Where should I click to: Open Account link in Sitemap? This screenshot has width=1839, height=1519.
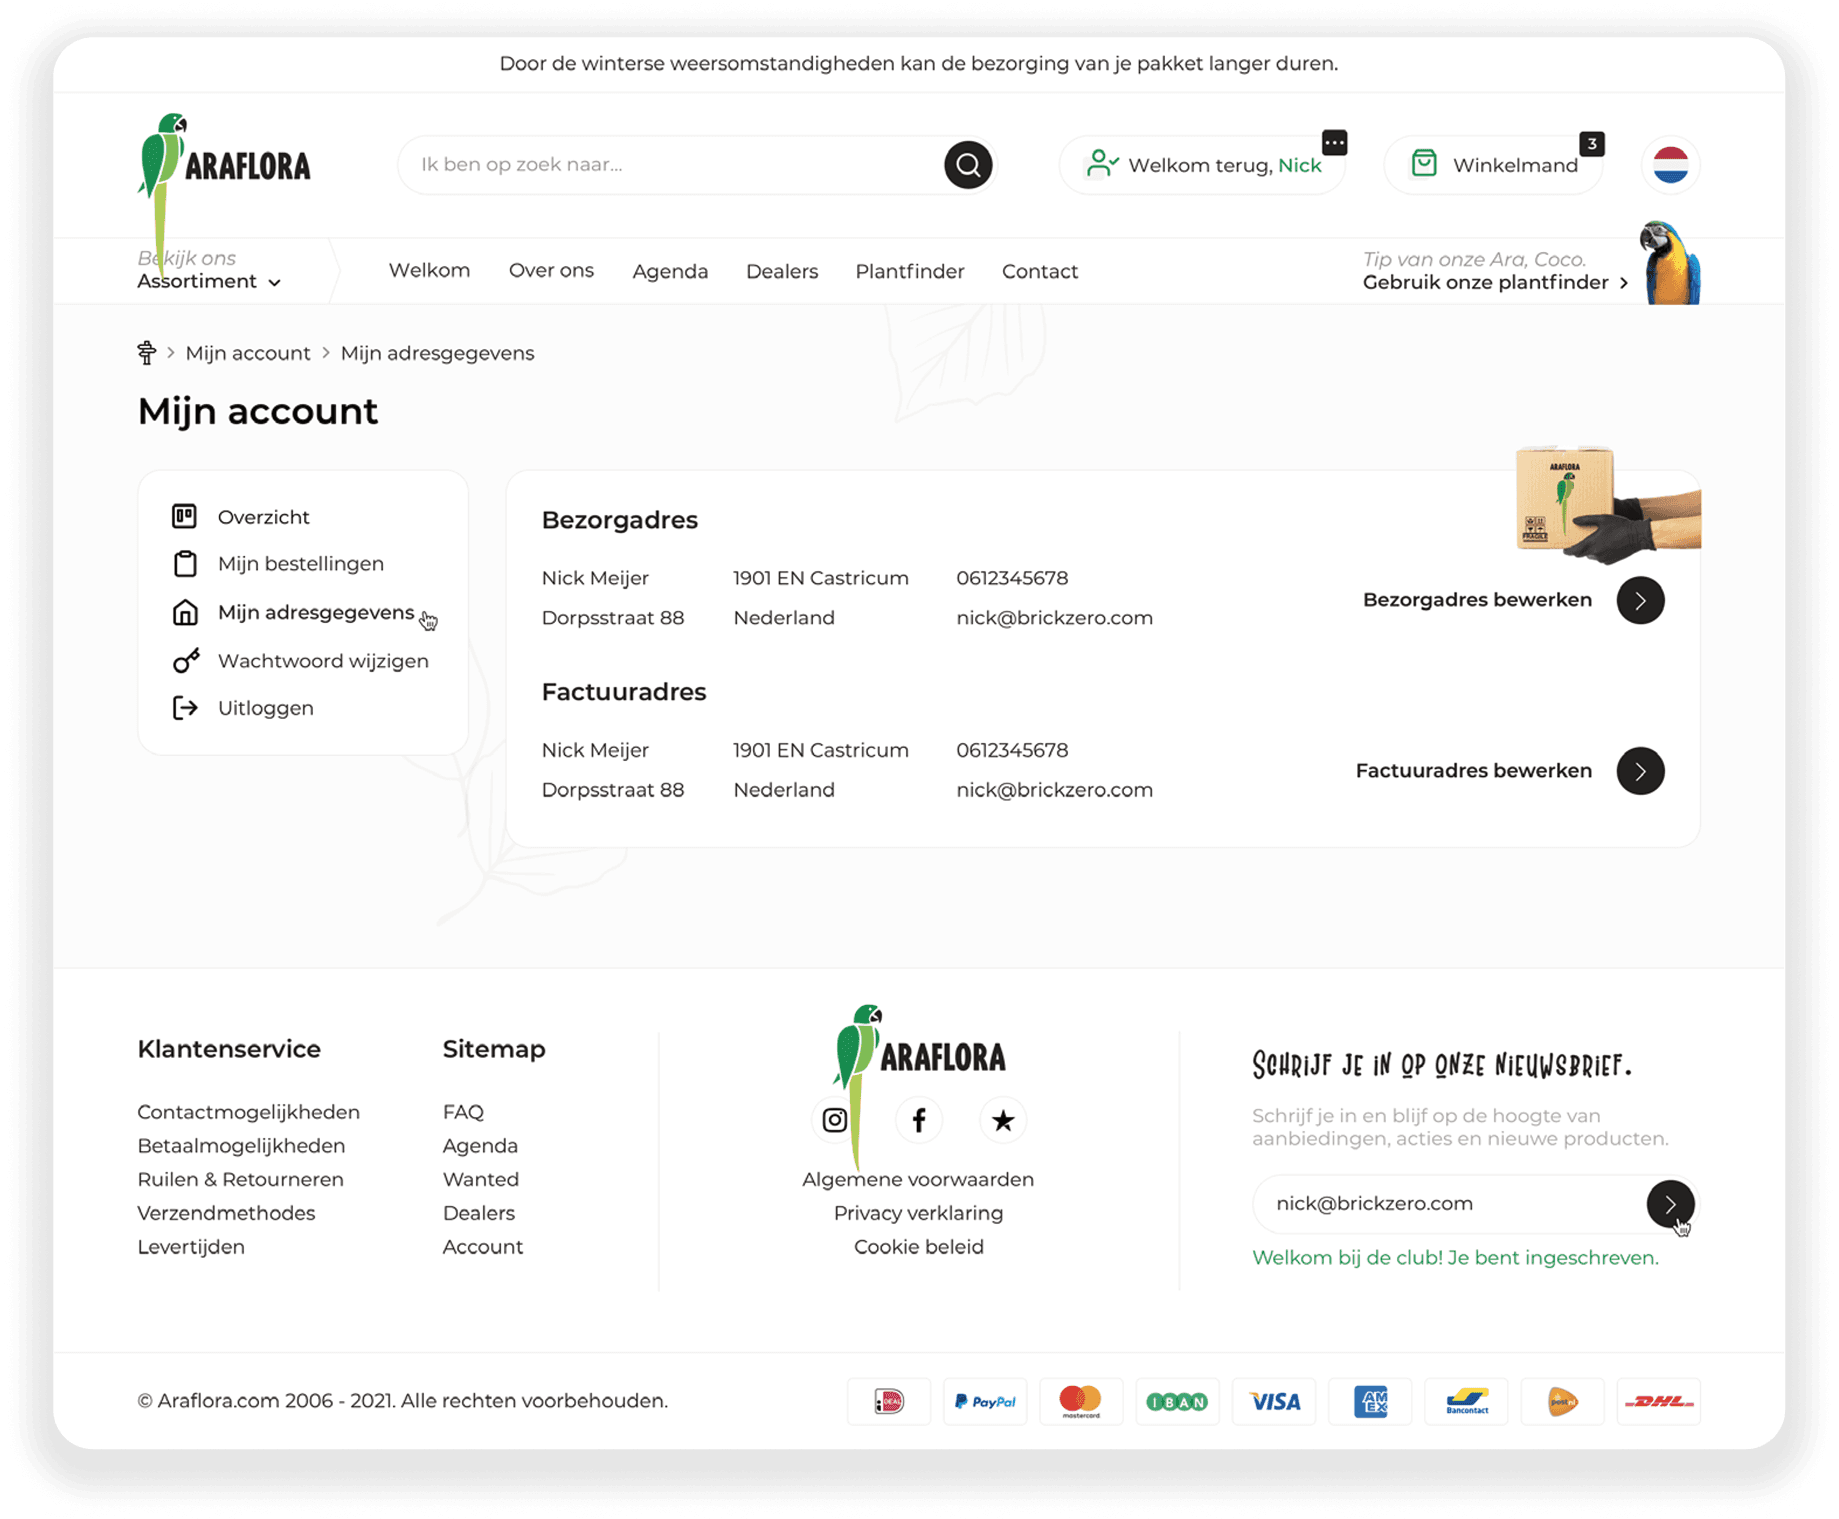483,1248
